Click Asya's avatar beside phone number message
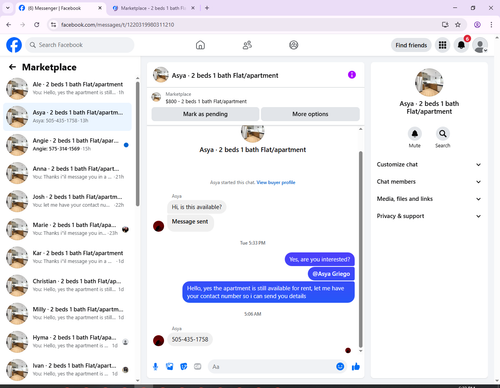Screen dimensions: 500x388 point(158,340)
